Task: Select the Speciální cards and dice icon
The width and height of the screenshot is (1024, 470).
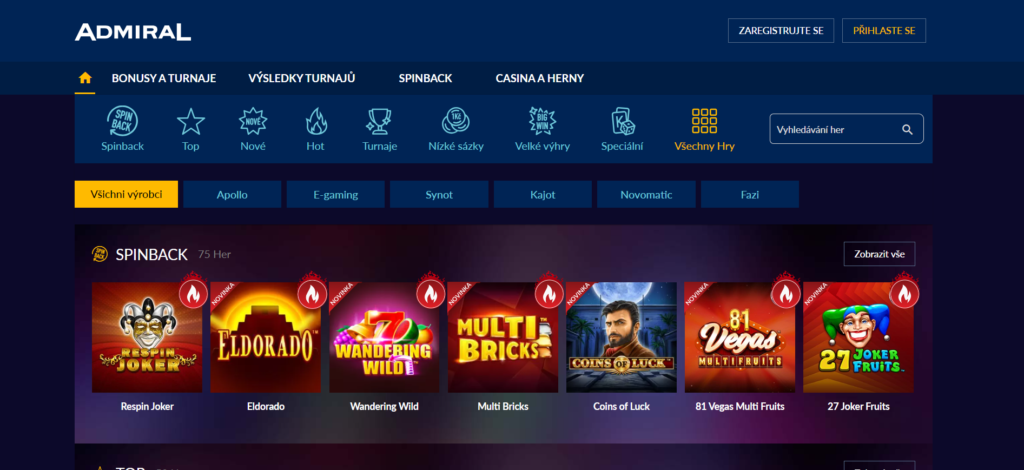Action: pyautogui.click(x=622, y=121)
